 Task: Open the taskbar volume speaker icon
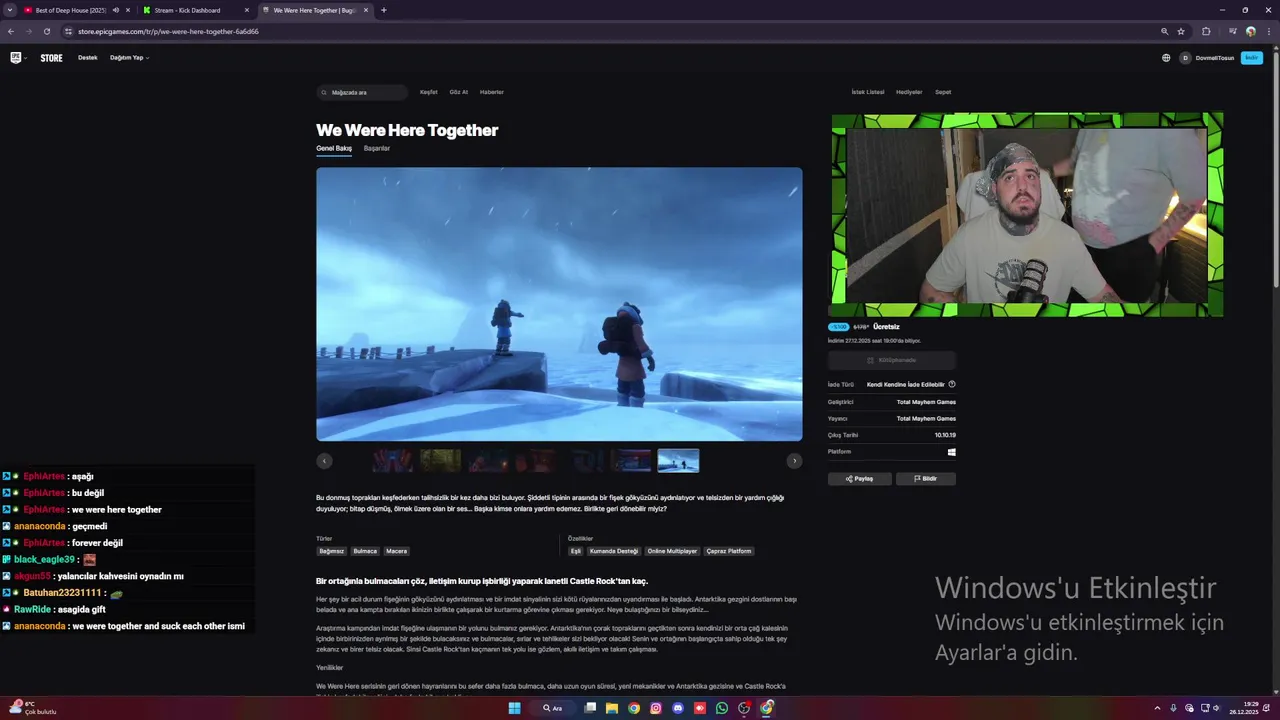(x=1216, y=708)
